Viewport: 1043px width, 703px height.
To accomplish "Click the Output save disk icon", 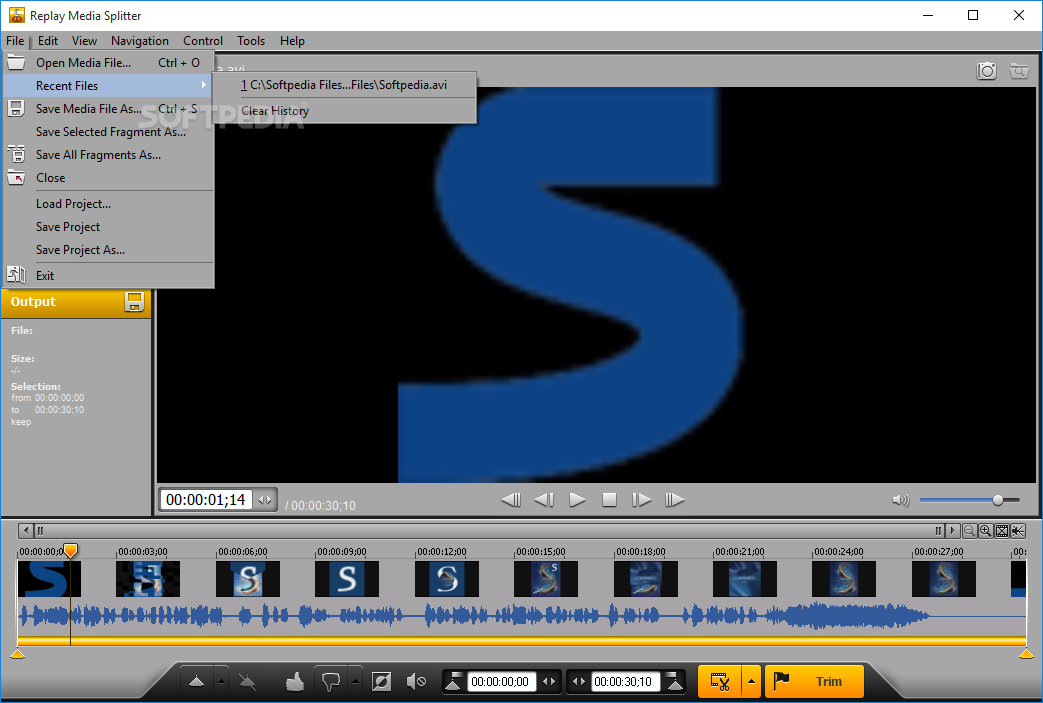I will [134, 302].
